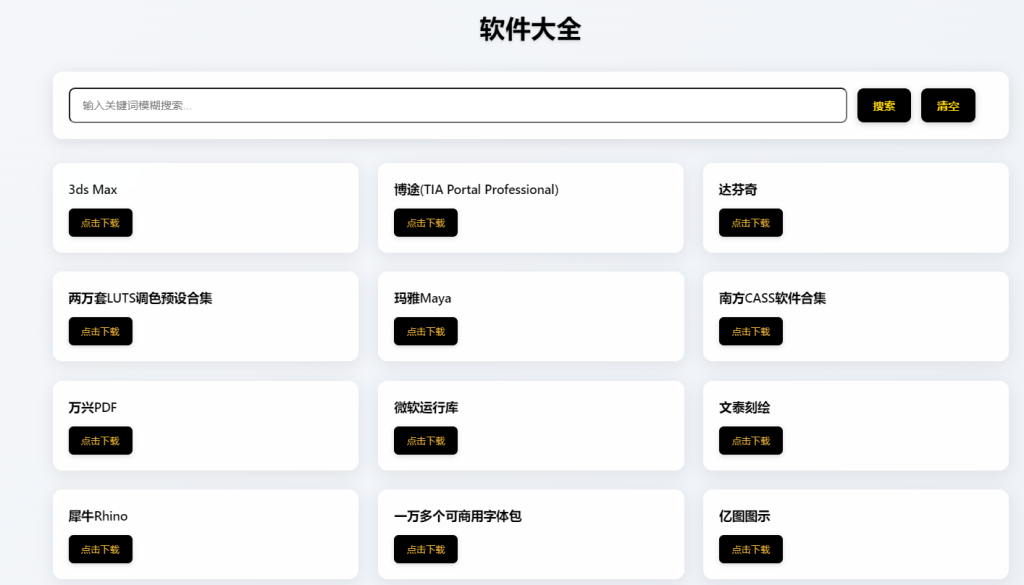Screen dimensions: 1024x585
Task: Click the 玛雅Maya card title
Action: point(423,298)
